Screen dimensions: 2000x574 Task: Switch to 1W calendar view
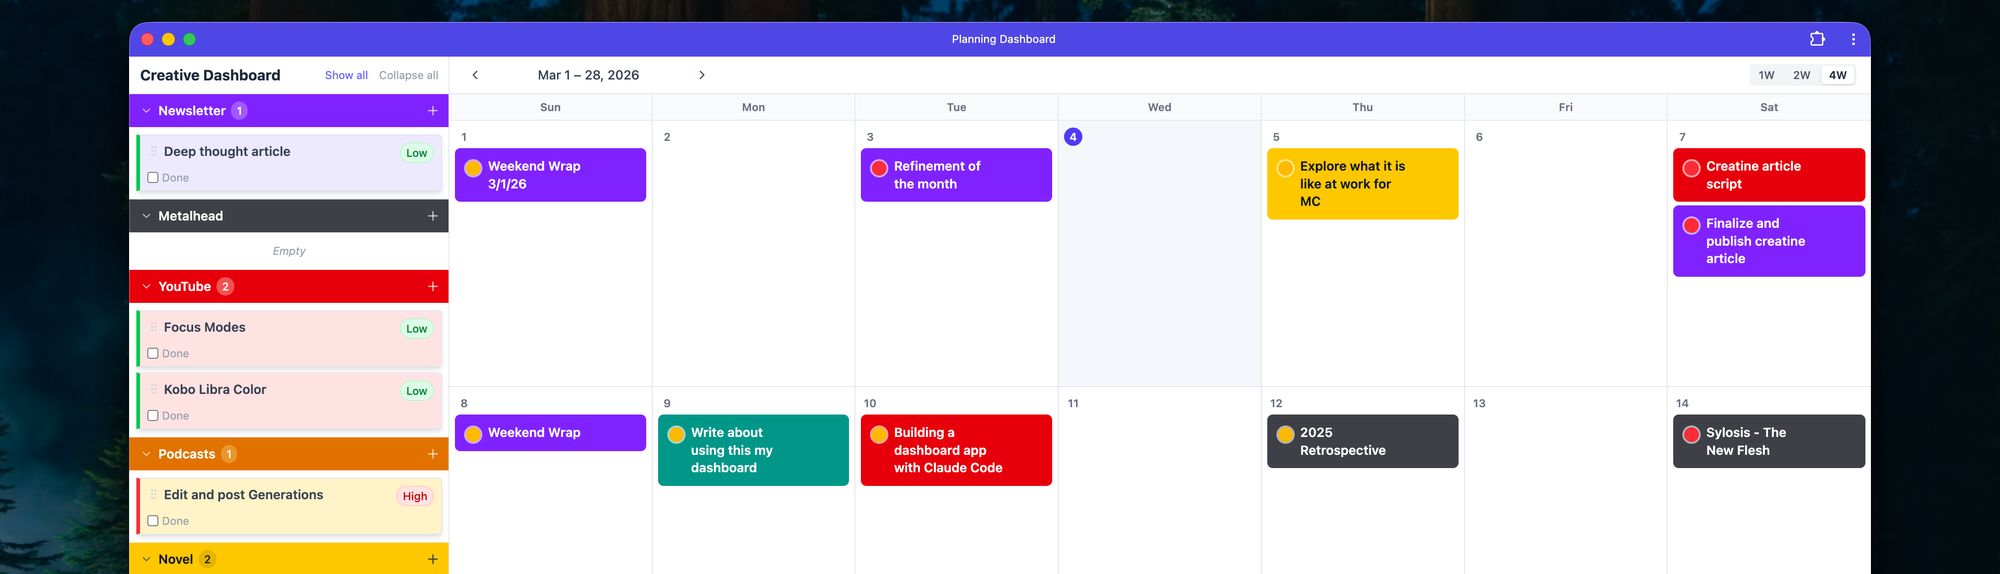[1766, 75]
